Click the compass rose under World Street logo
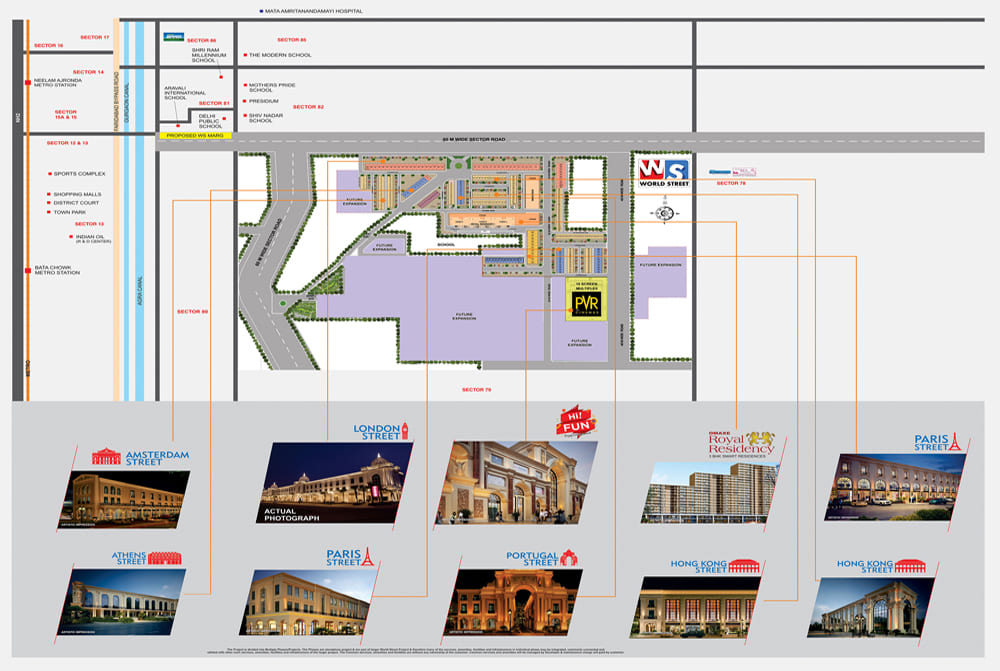 [664, 213]
